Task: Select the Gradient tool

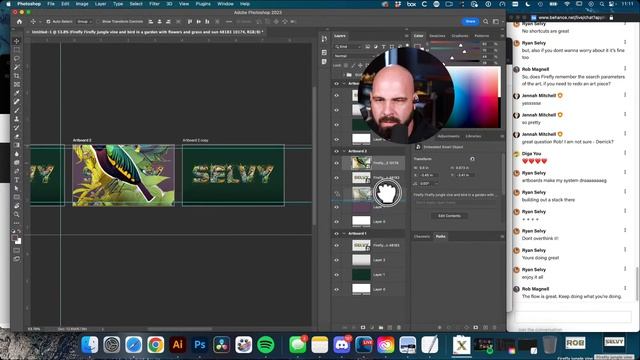Action: pos(17,145)
